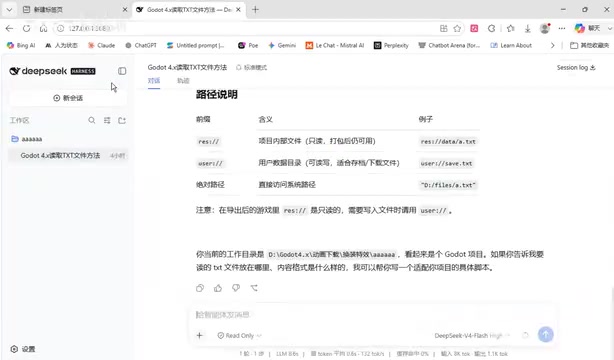Copy the assistant reply
Image resolution: width=614 pixels, height=360 pixels.
tap(200, 288)
